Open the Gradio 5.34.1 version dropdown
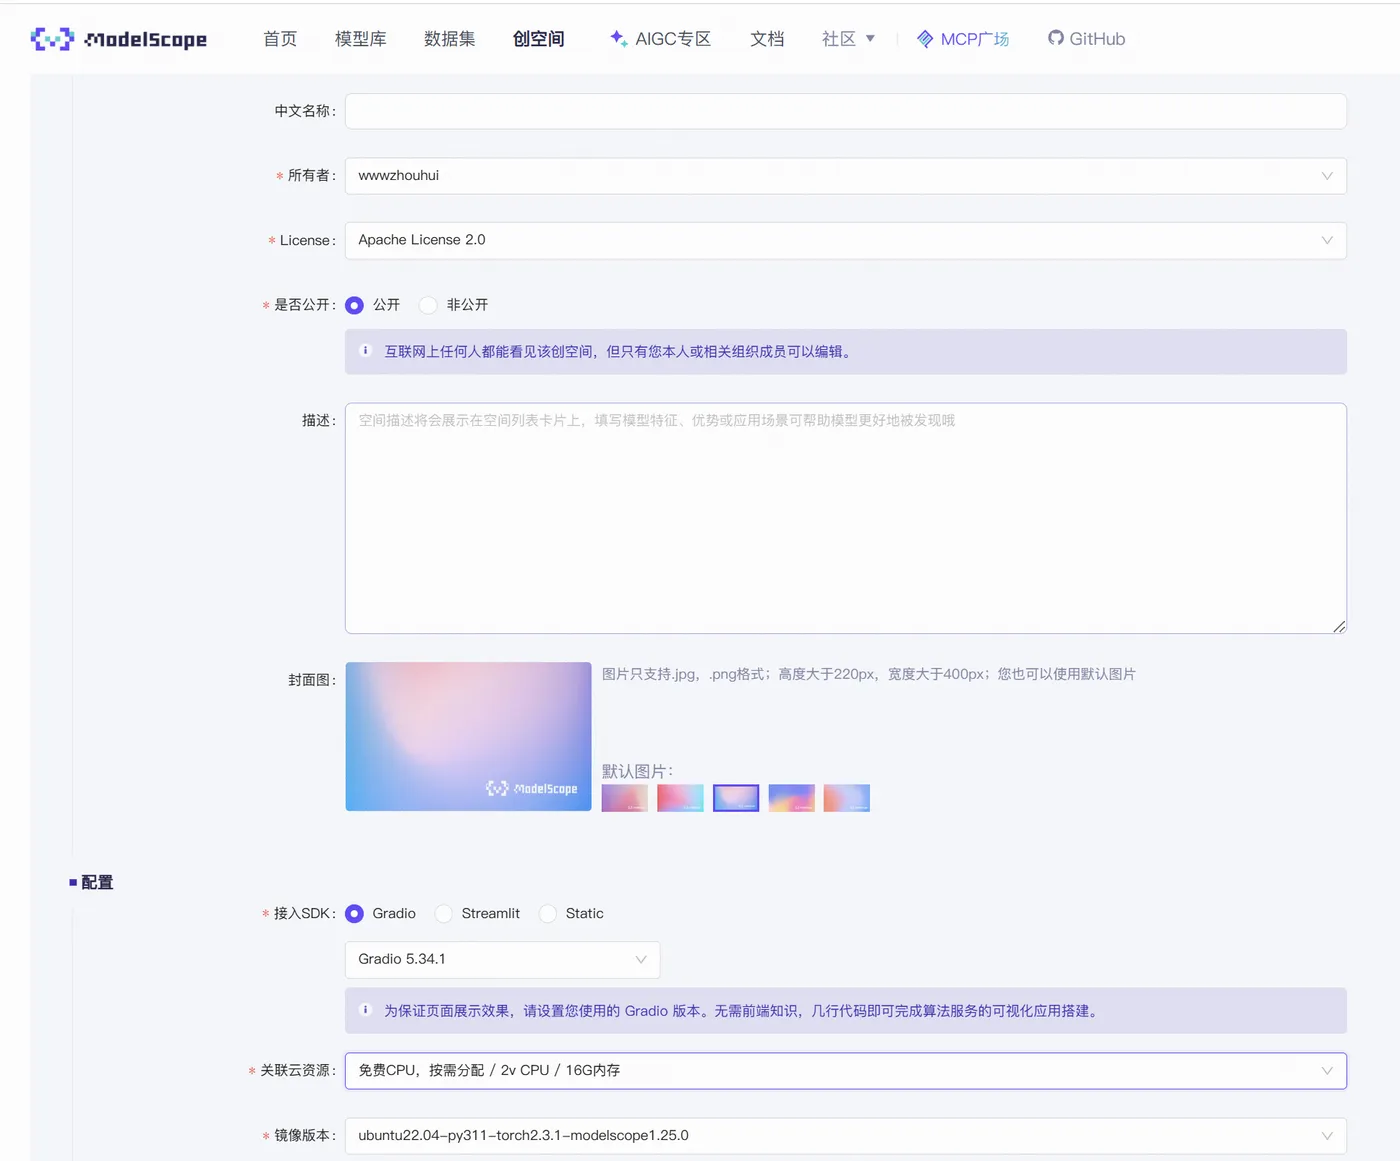 (x=502, y=960)
